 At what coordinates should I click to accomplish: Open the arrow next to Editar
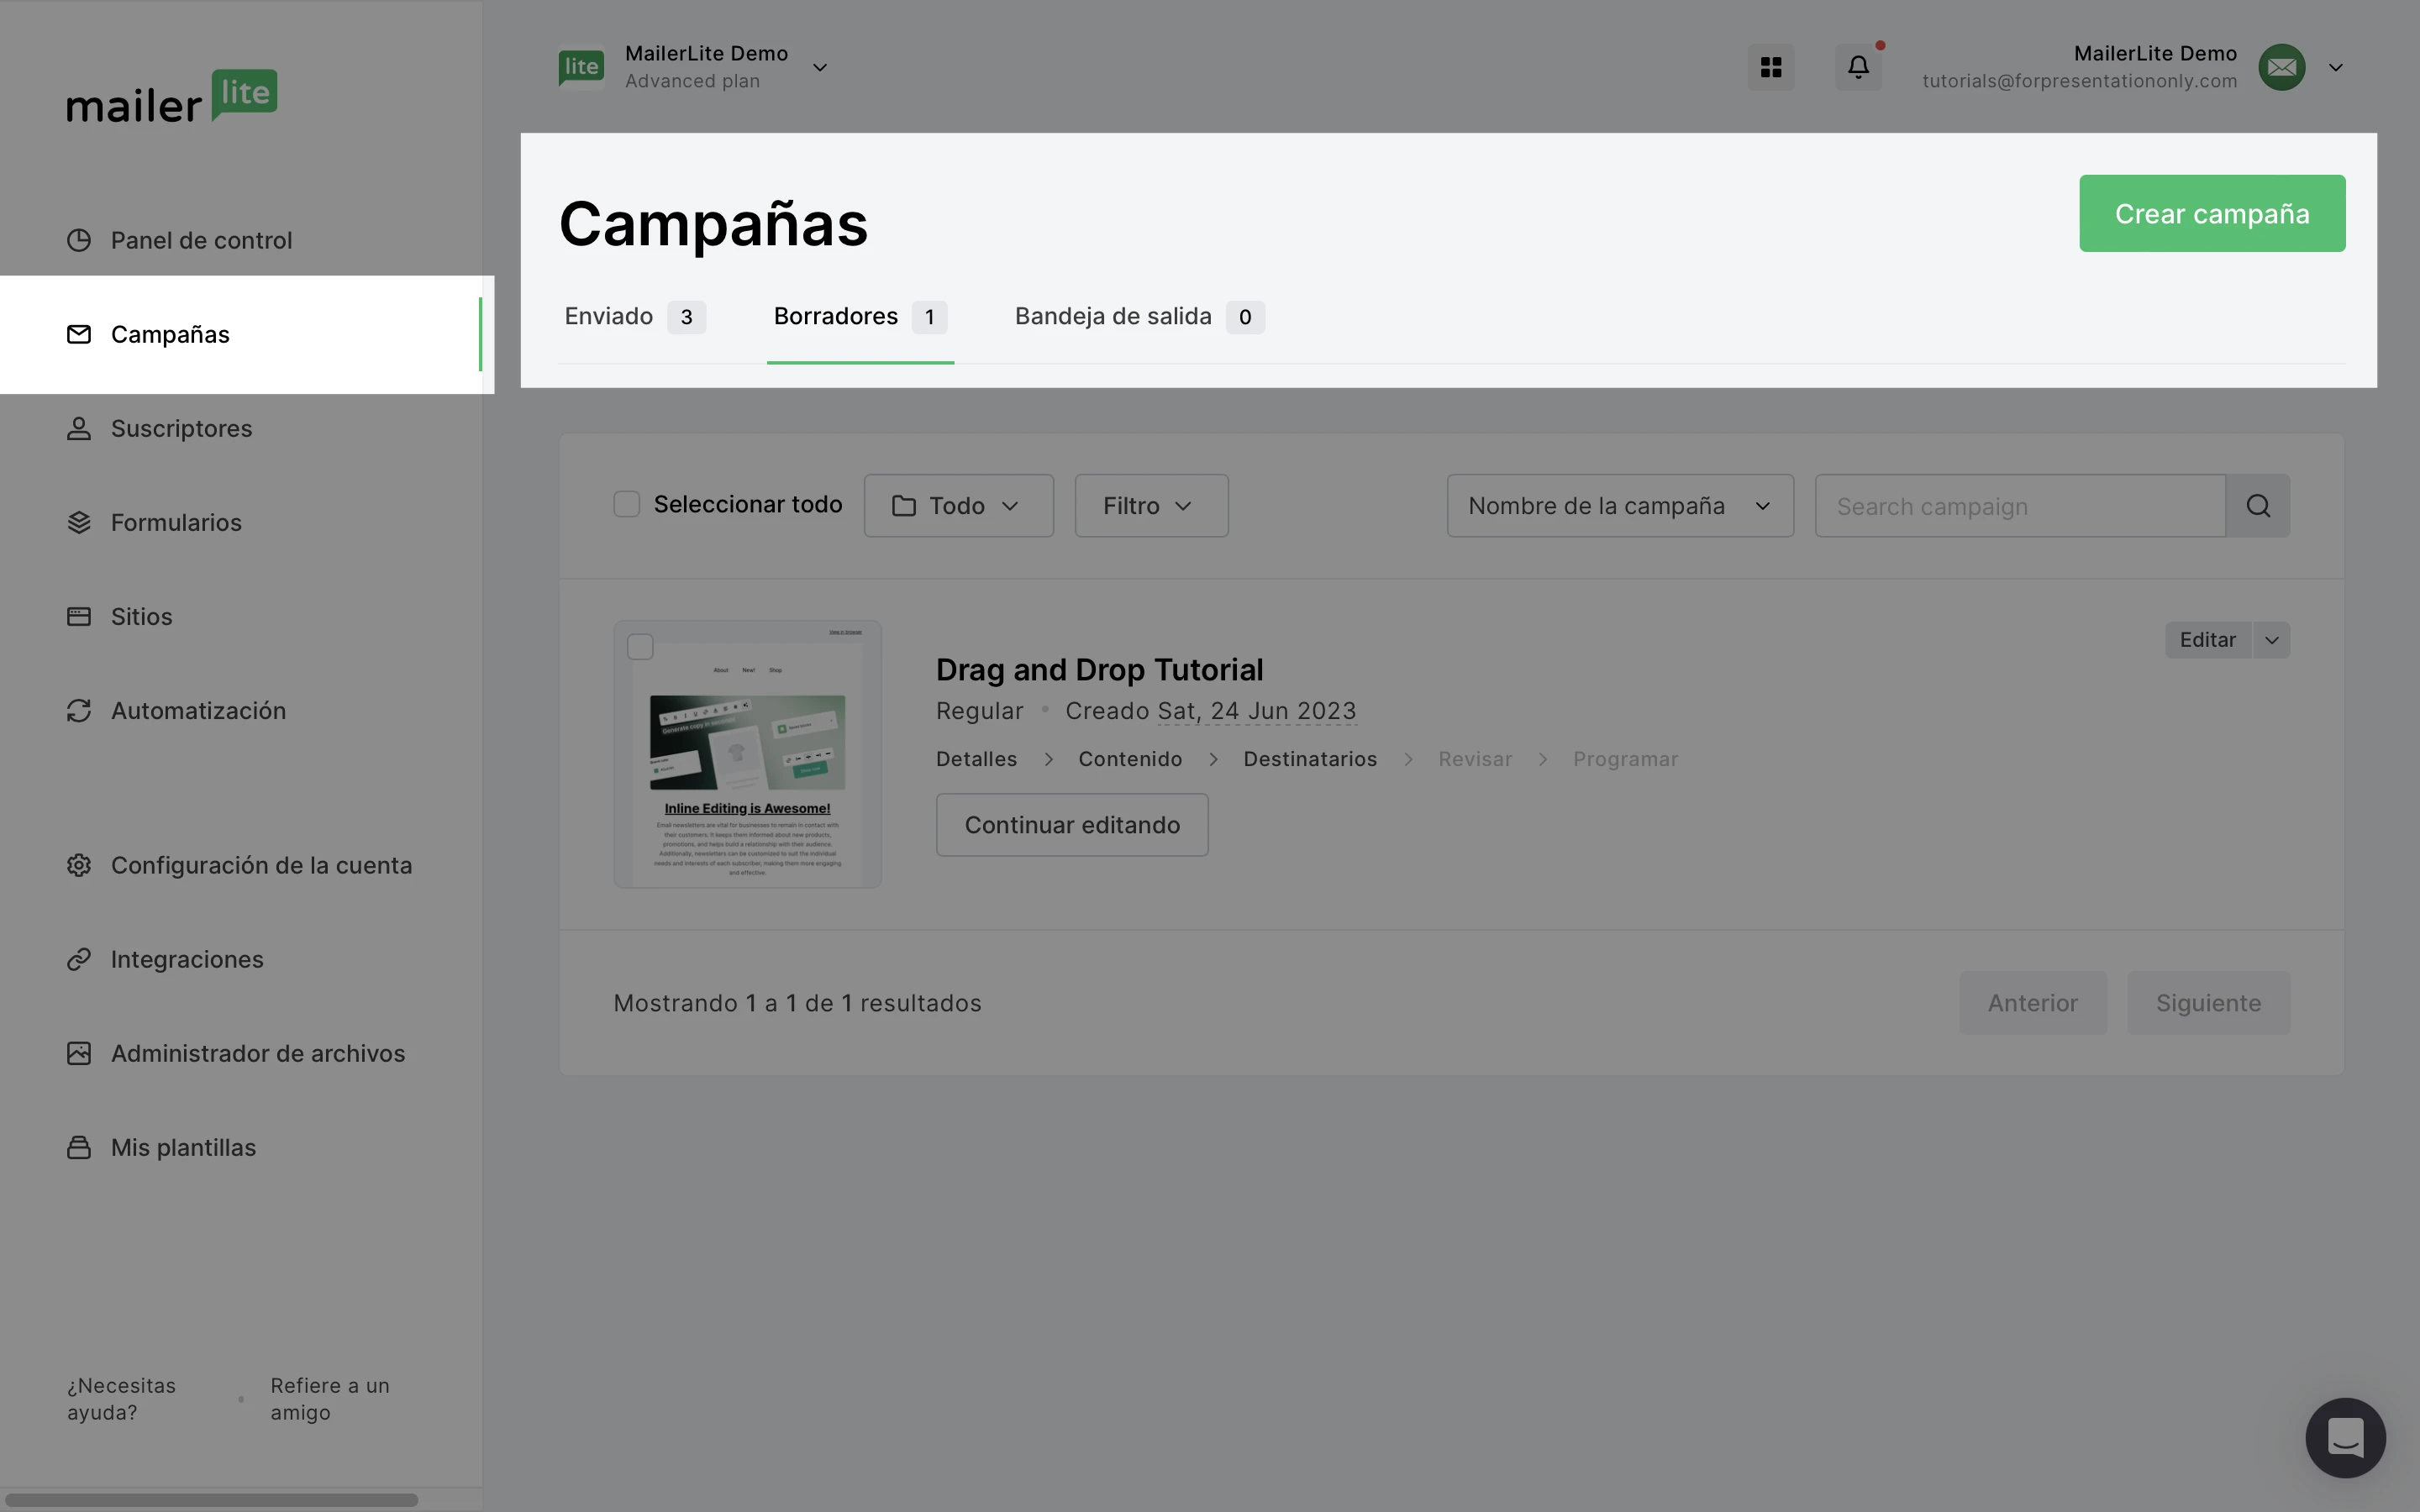2271,640
